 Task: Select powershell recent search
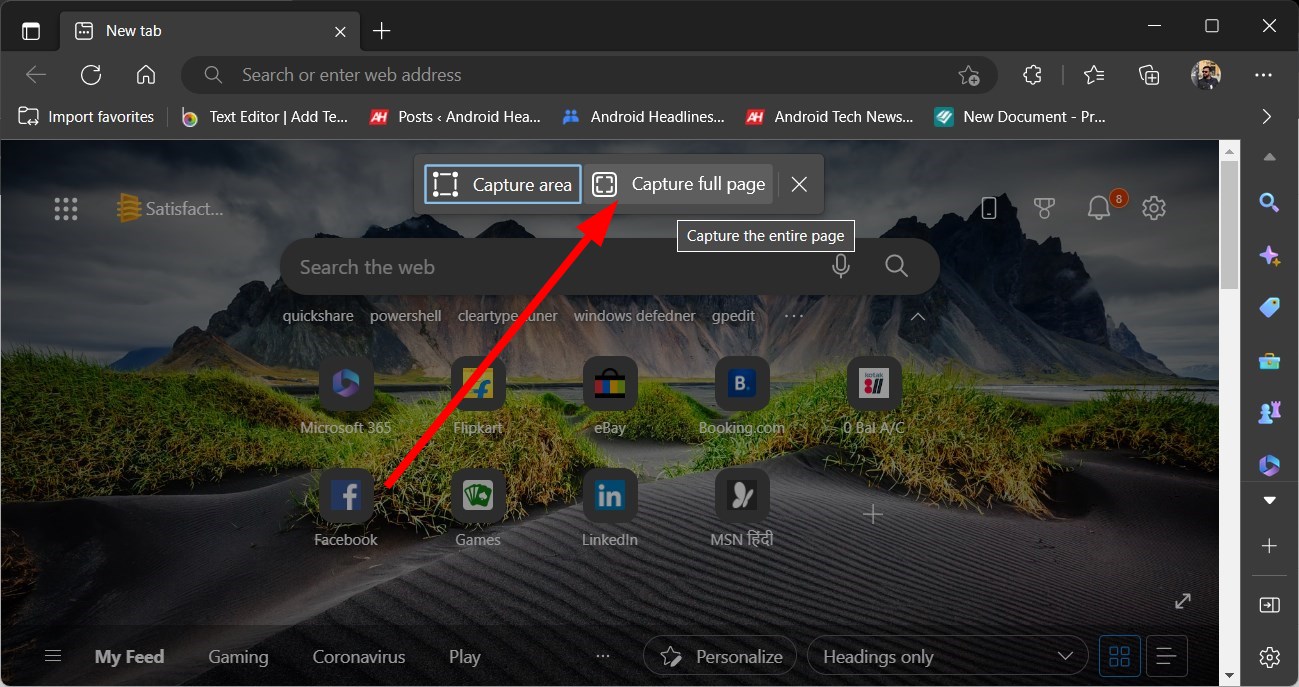click(x=406, y=316)
